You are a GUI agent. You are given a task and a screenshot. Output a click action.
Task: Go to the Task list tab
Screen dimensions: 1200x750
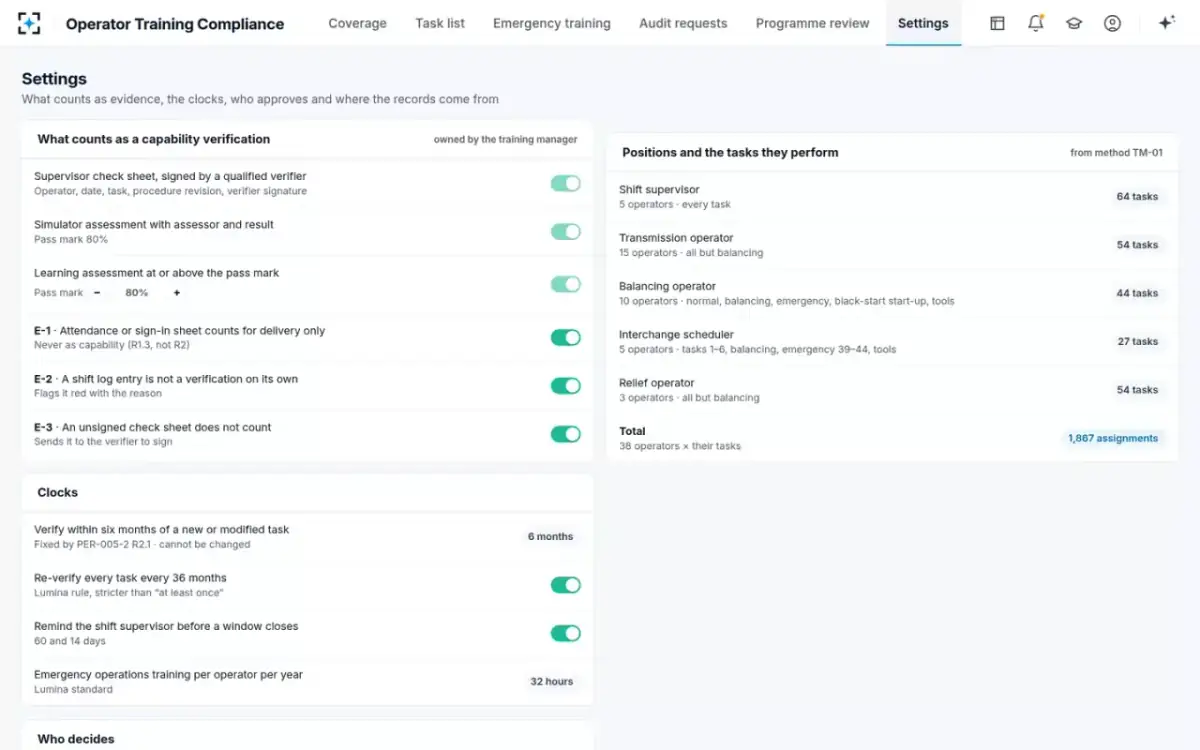coord(441,23)
